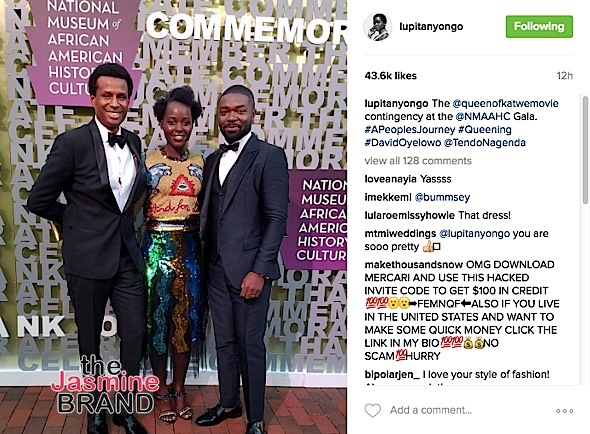The height and width of the screenshot is (434, 590).
Task: Open the lupitanyongo username in header
Action: (431, 27)
